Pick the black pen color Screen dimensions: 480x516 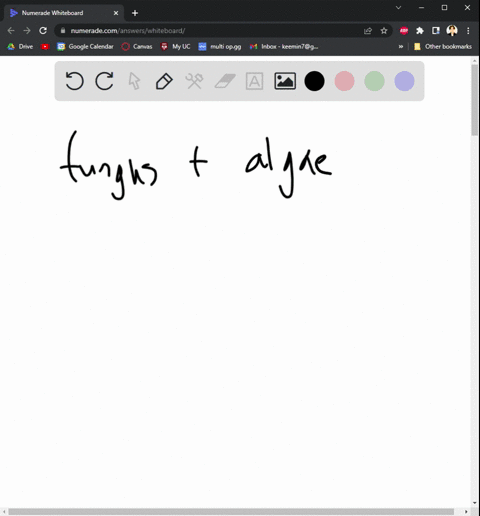click(314, 81)
